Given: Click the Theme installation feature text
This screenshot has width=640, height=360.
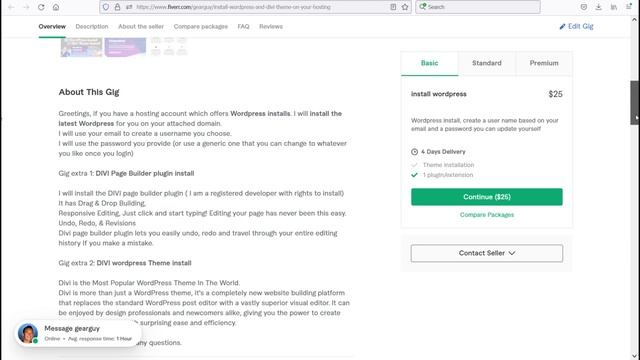Looking at the screenshot, I should pyautogui.click(x=448, y=165).
